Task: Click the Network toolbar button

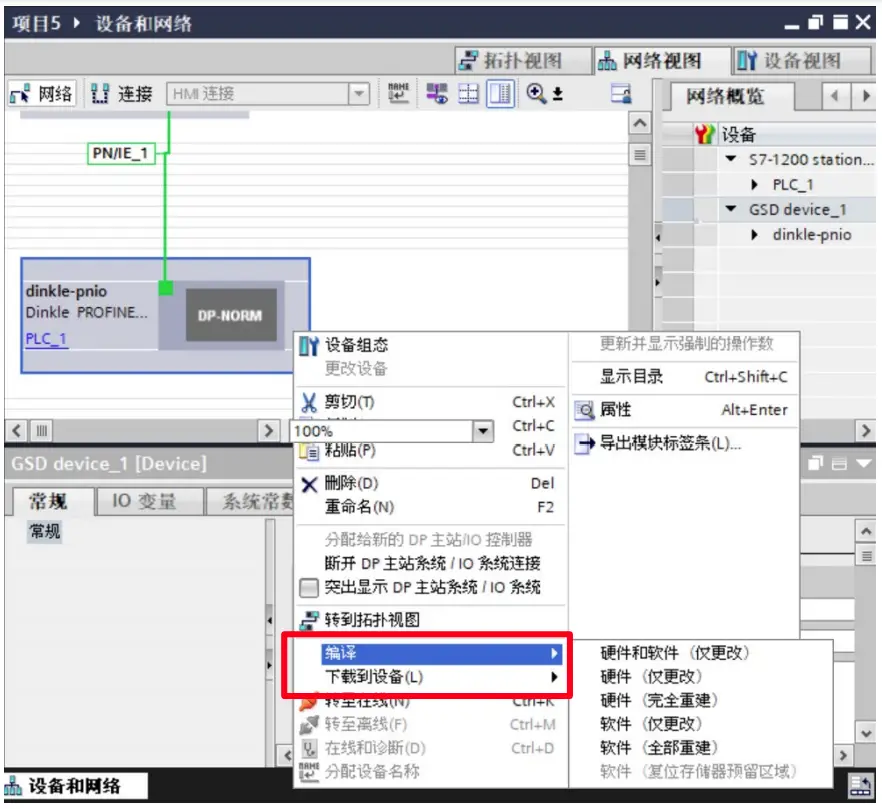Action: click(x=42, y=93)
